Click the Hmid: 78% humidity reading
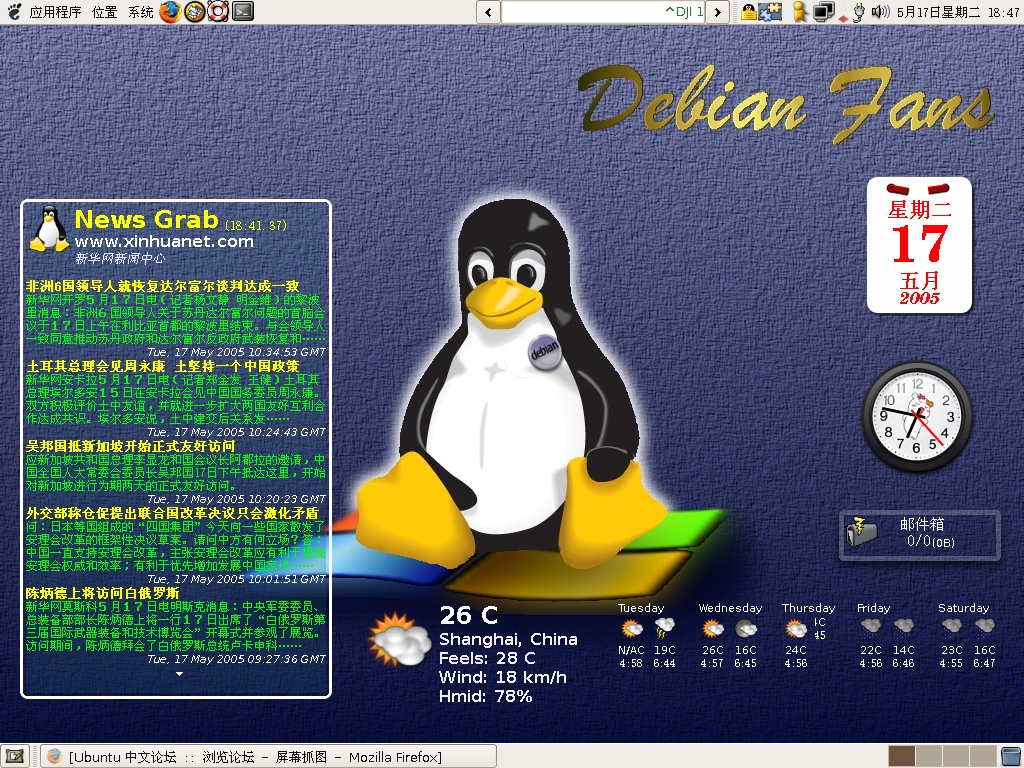The height and width of the screenshot is (768, 1024). click(485, 696)
